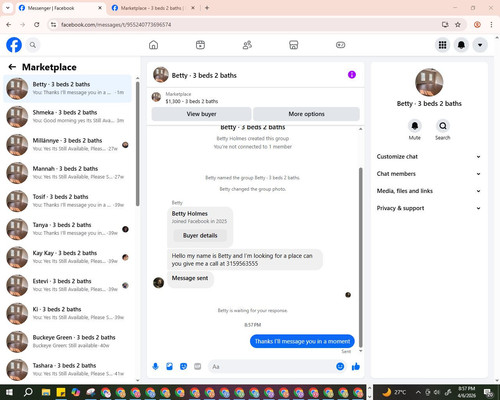Open the Facebook logo home link
This screenshot has width=500, height=400.
pyautogui.click(x=14, y=45)
